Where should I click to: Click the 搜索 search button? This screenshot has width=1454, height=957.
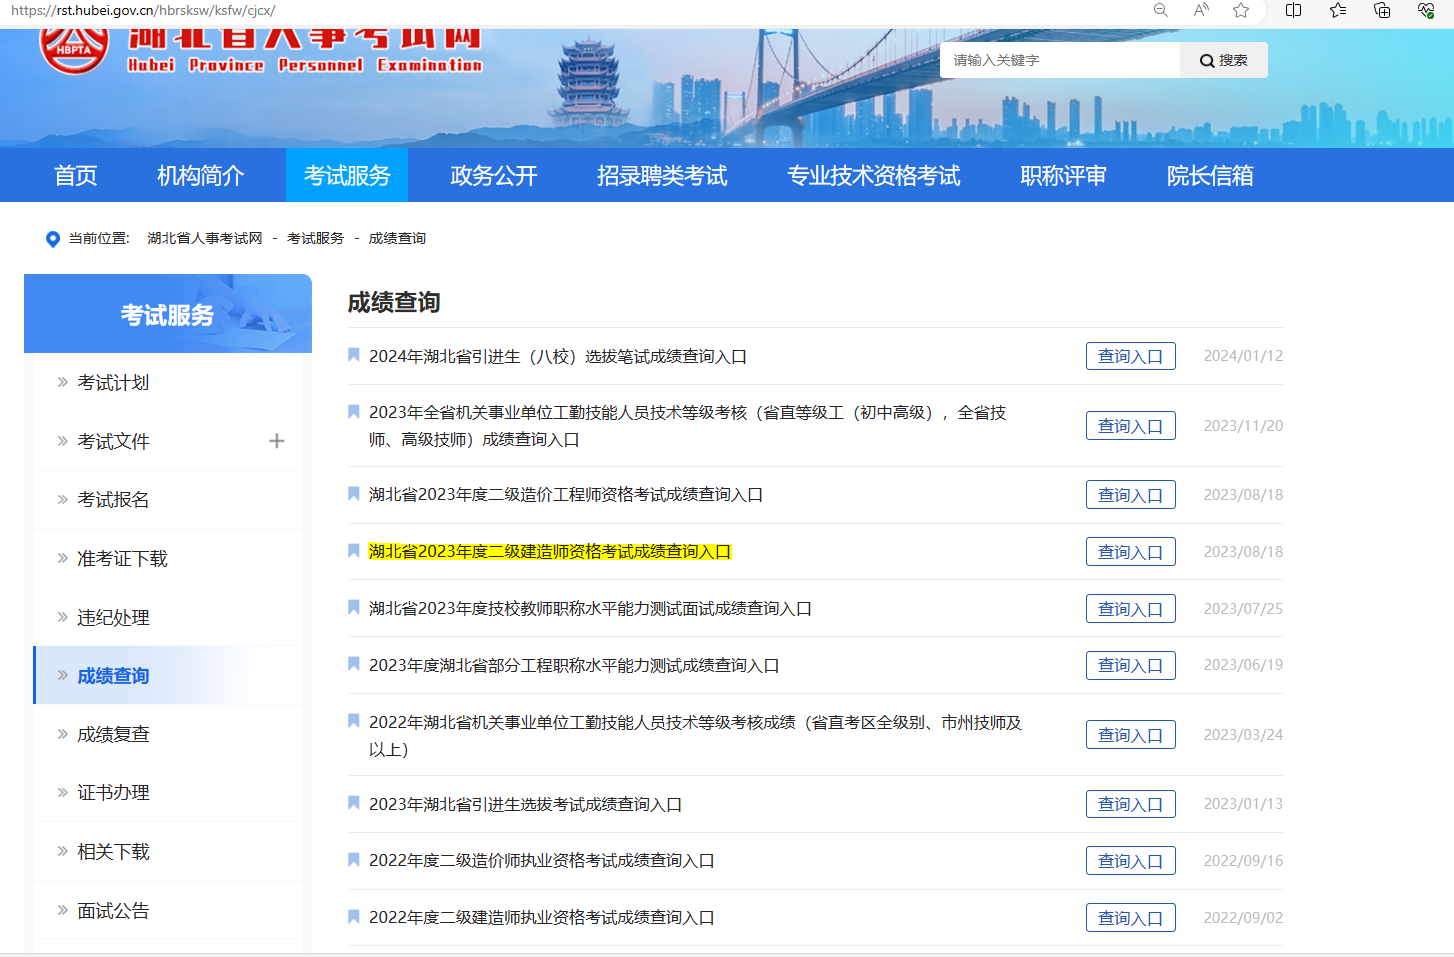[1224, 60]
